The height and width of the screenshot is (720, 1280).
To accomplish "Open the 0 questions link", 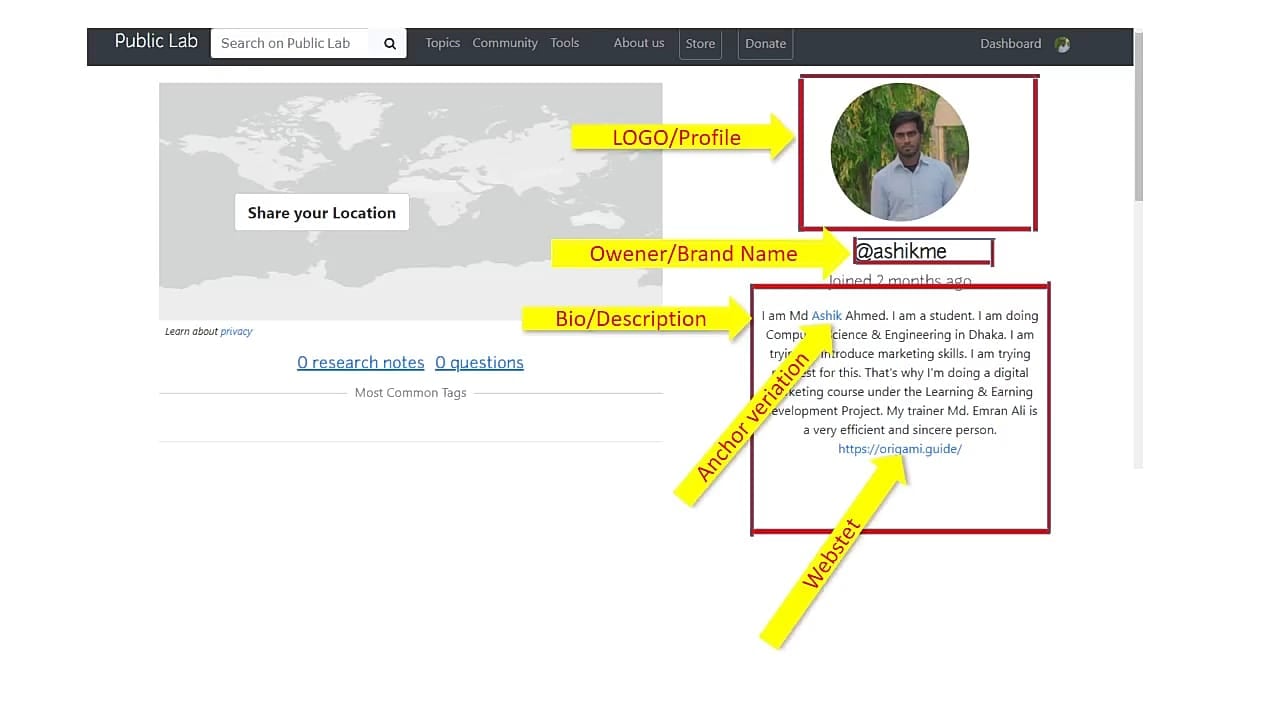I will point(479,362).
